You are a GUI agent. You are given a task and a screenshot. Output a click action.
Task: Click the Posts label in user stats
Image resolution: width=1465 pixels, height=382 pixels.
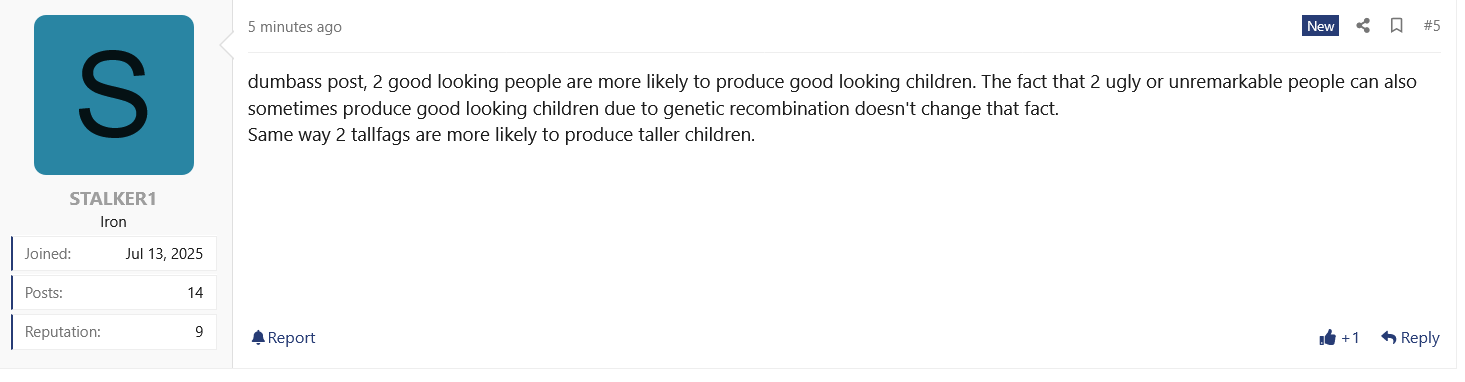44,293
